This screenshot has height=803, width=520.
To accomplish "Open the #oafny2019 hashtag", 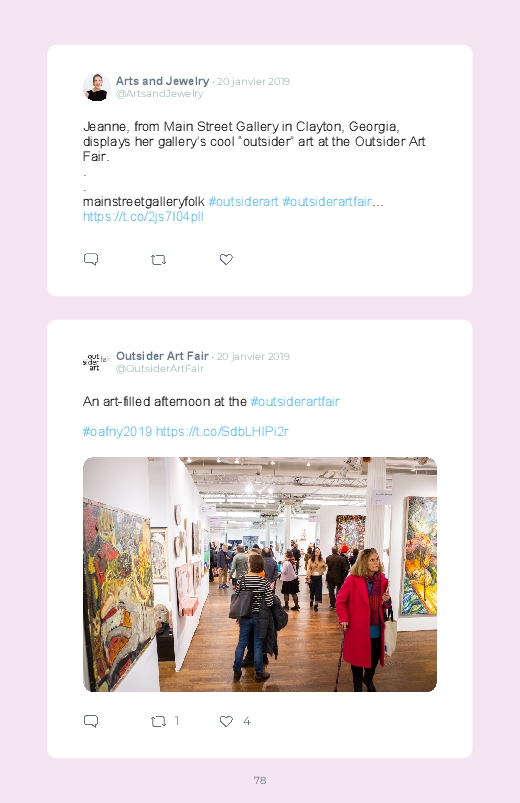I will tap(117, 432).
